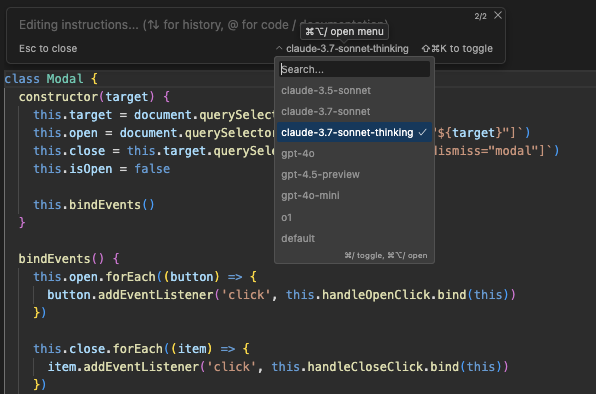
Task: Click 'constructor(target) {' line
Action: (94, 97)
